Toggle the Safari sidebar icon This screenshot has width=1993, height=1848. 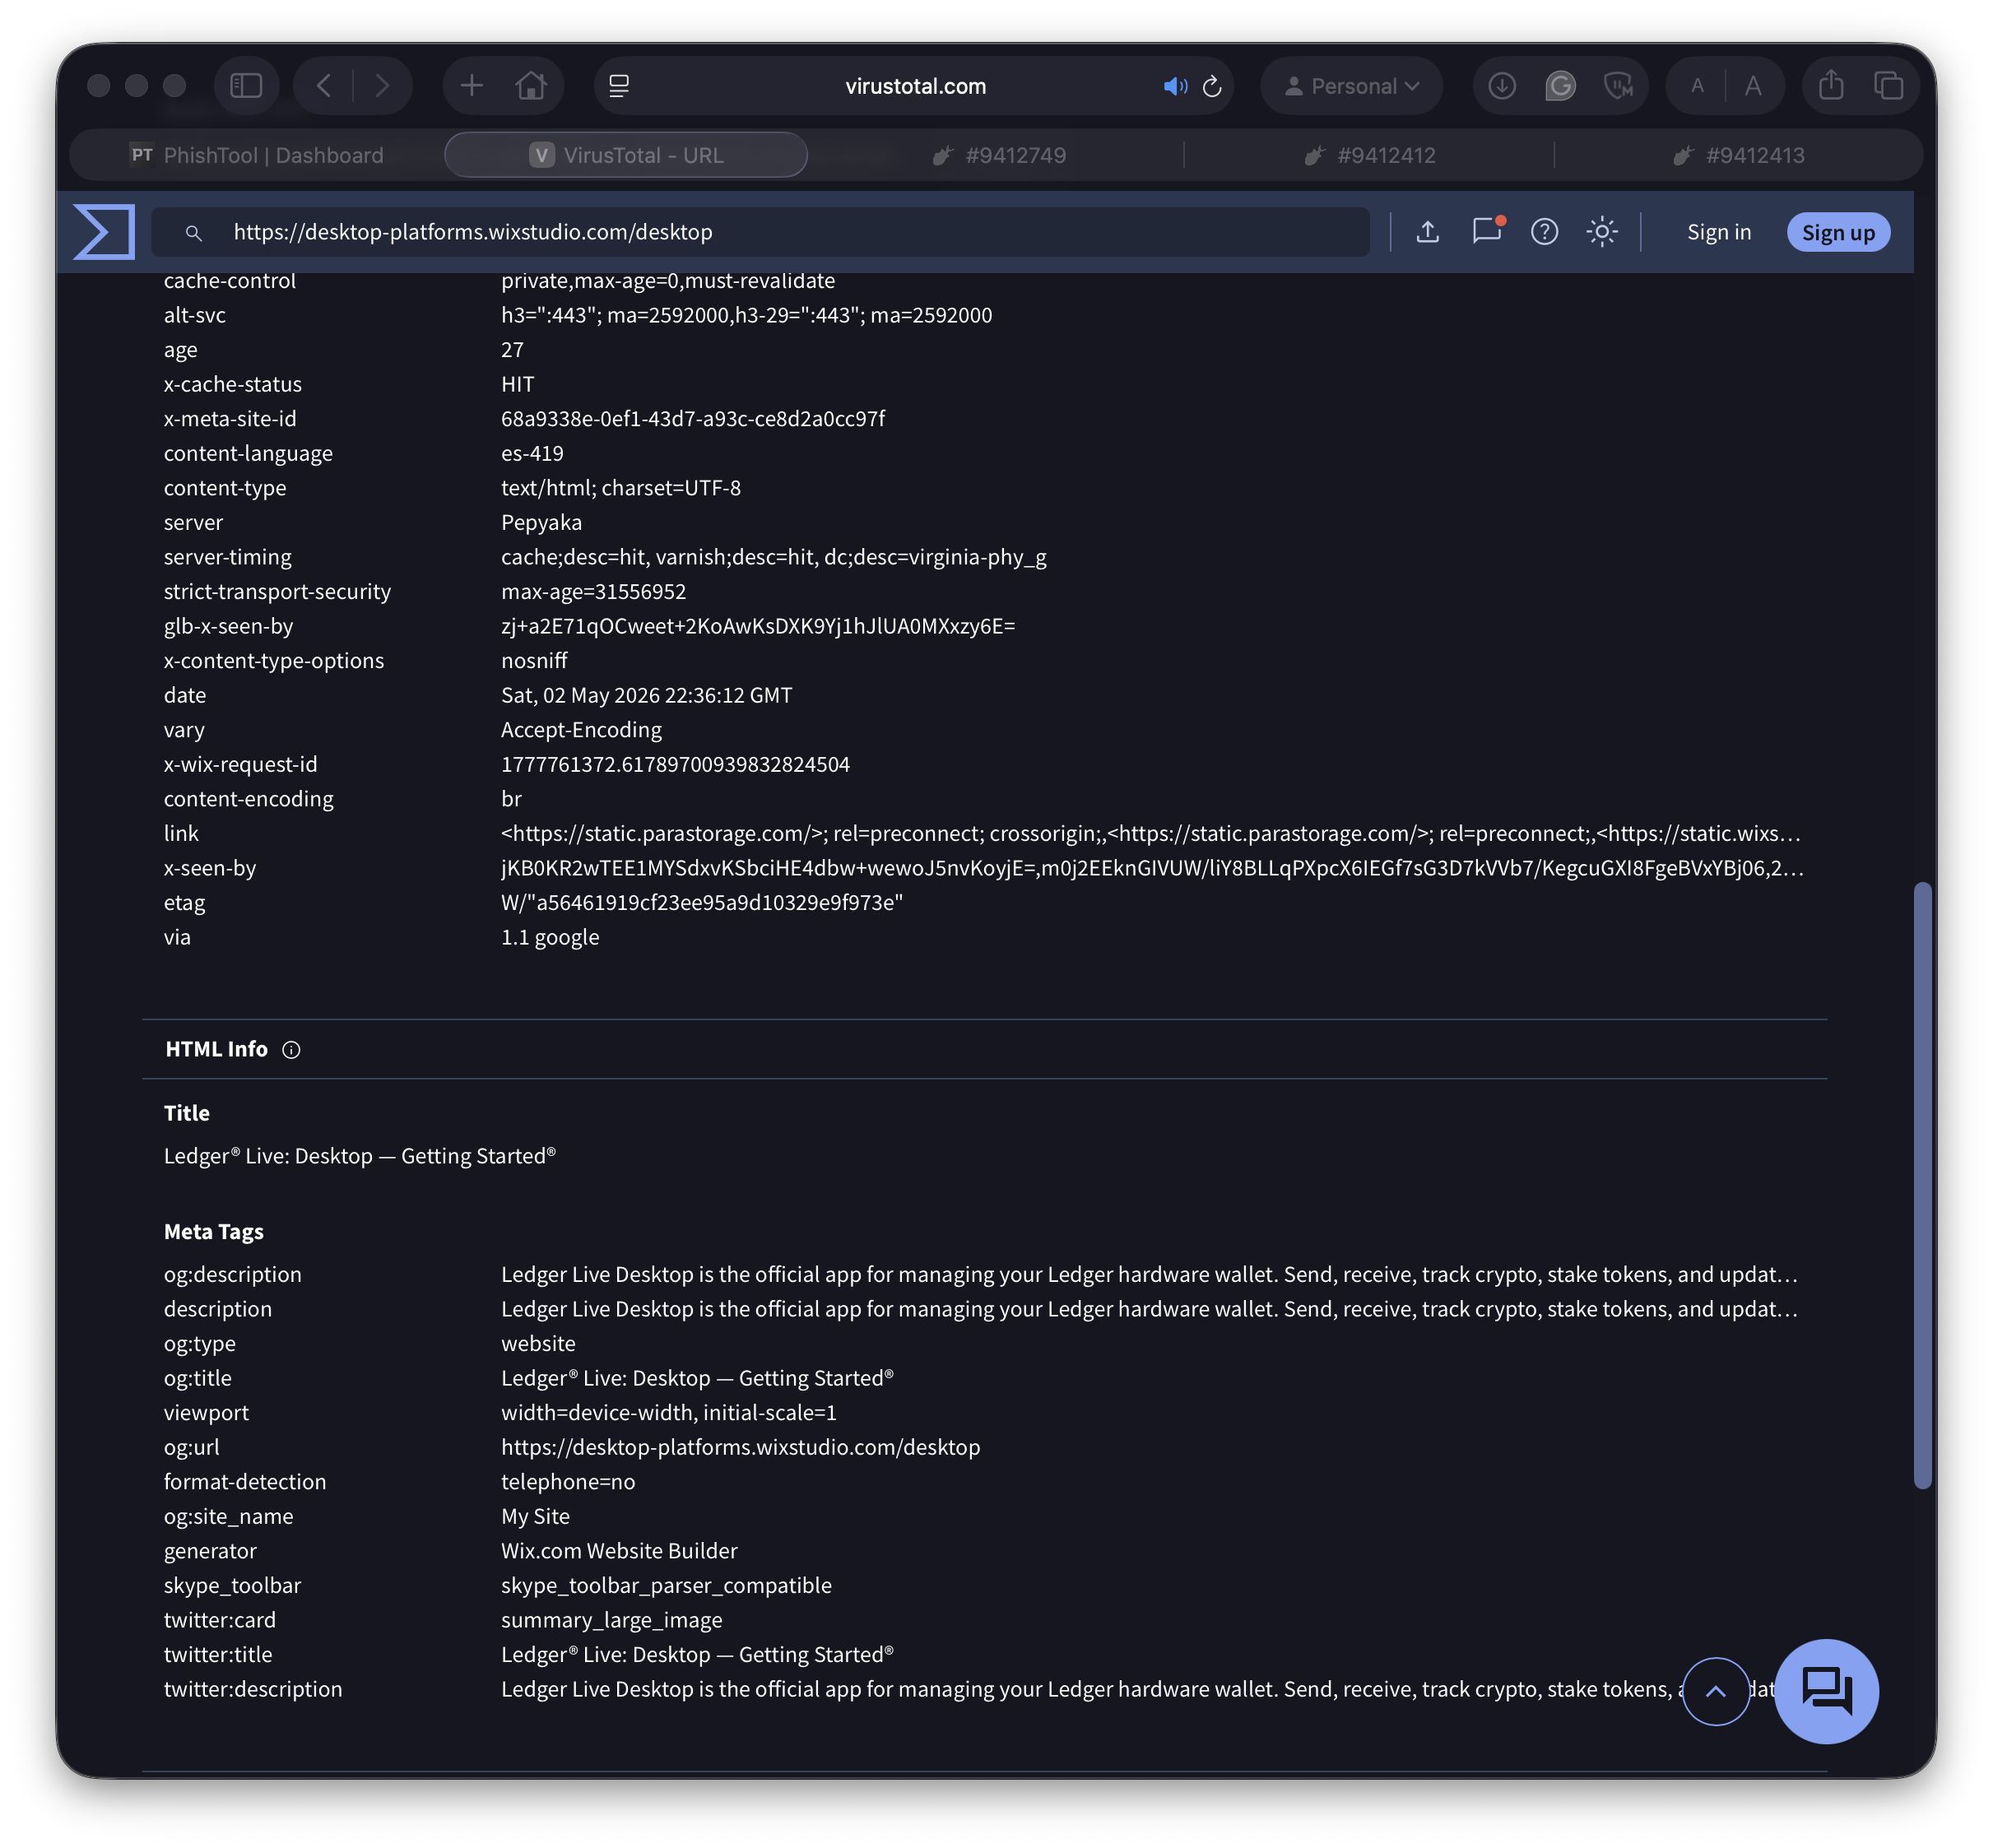click(246, 86)
